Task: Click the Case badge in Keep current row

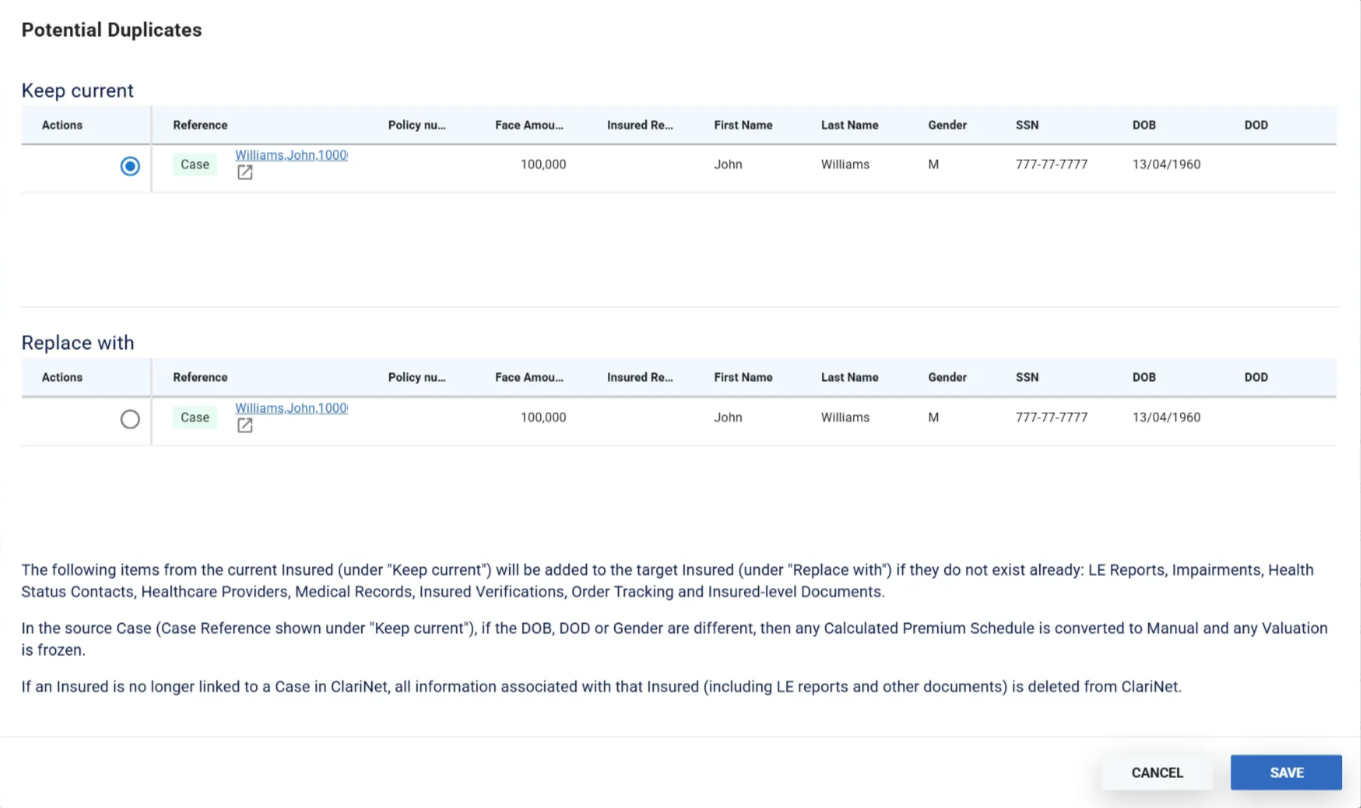Action: pos(195,165)
